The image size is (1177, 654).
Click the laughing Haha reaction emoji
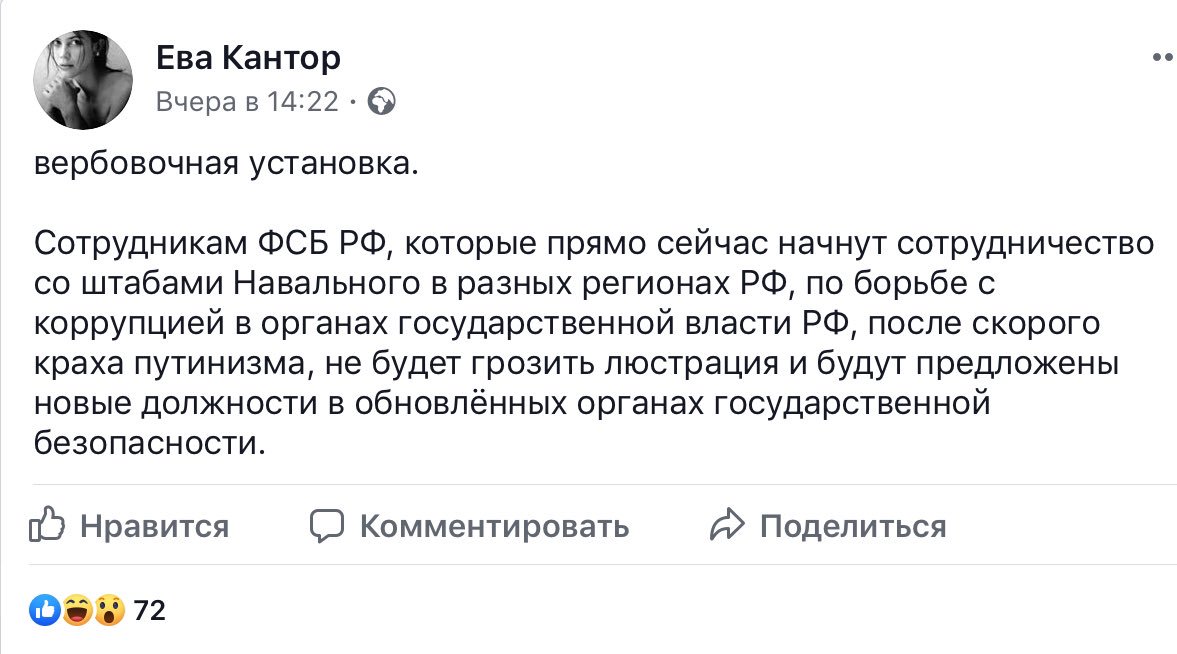tap(77, 609)
